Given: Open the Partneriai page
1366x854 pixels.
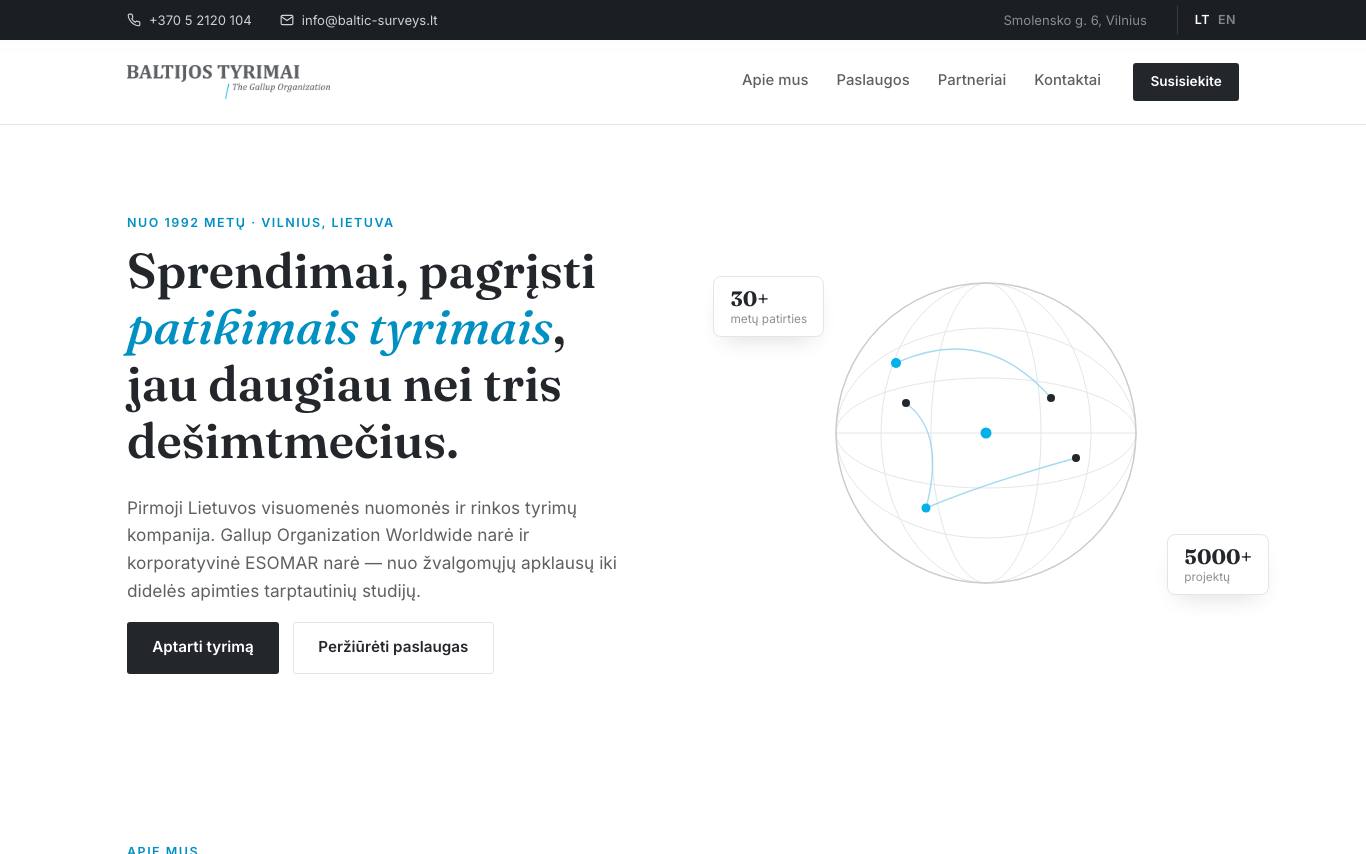Looking at the screenshot, I should click(x=972, y=80).
